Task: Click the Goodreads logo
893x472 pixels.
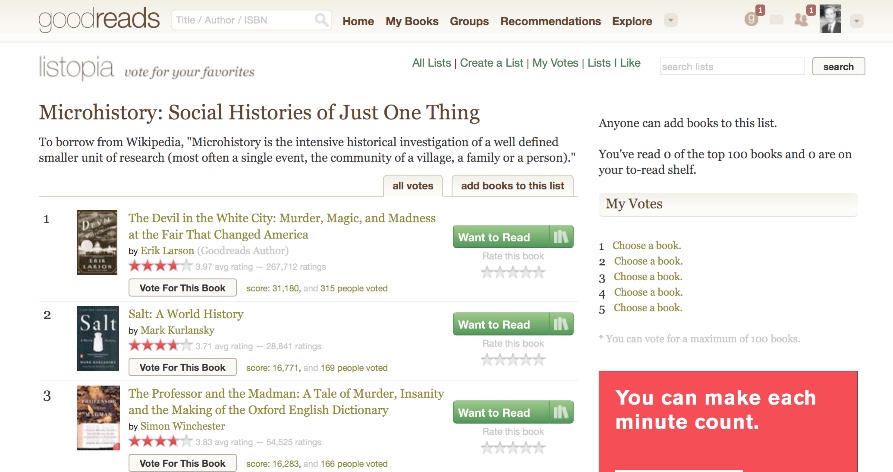Action: click(99, 19)
